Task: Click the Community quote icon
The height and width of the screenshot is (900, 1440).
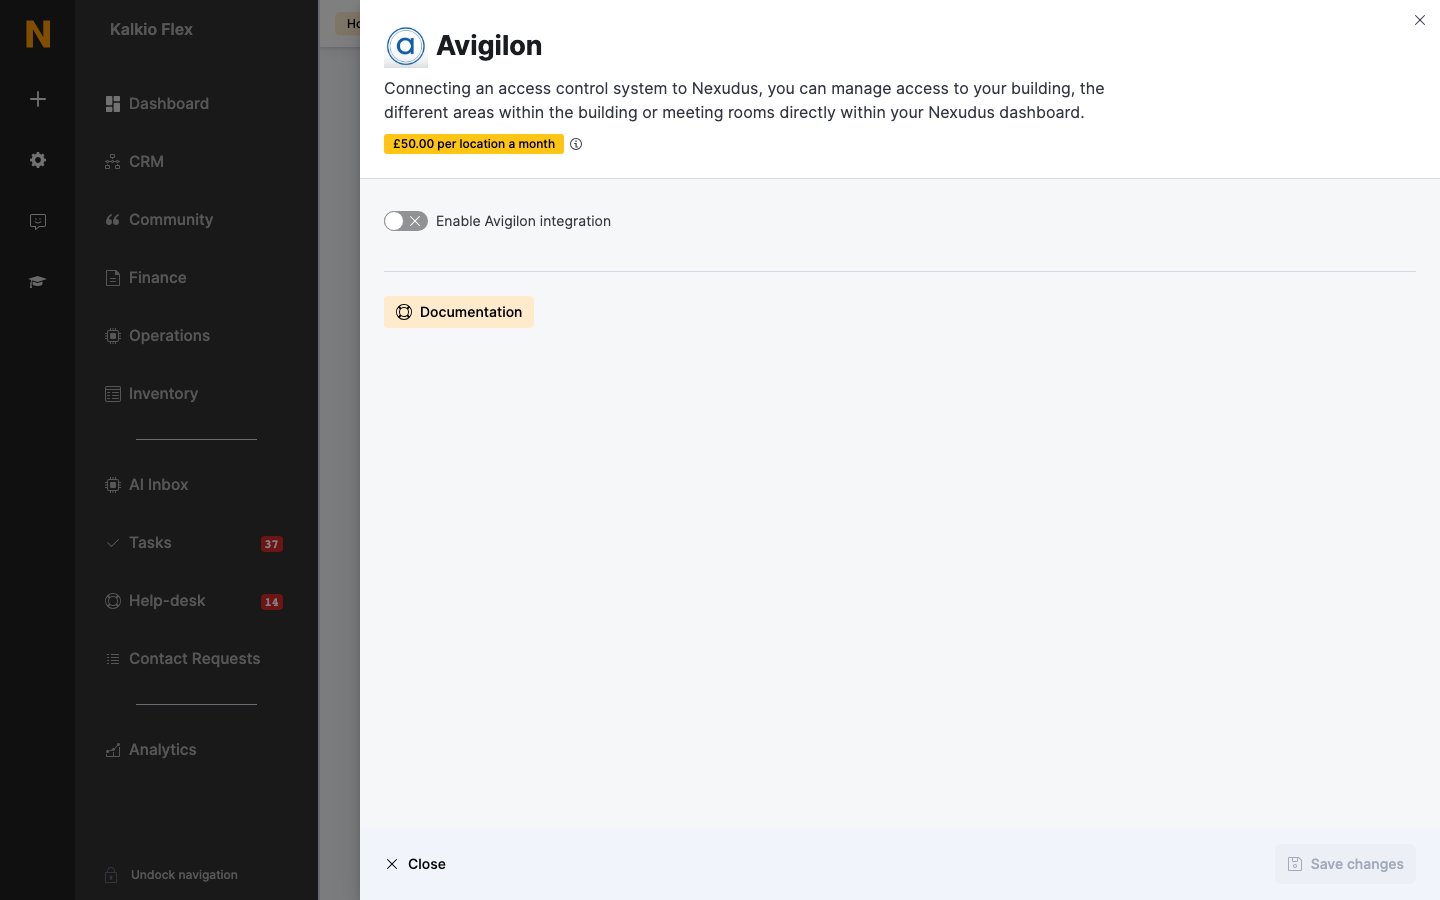Action: pyautogui.click(x=113, y=220)
